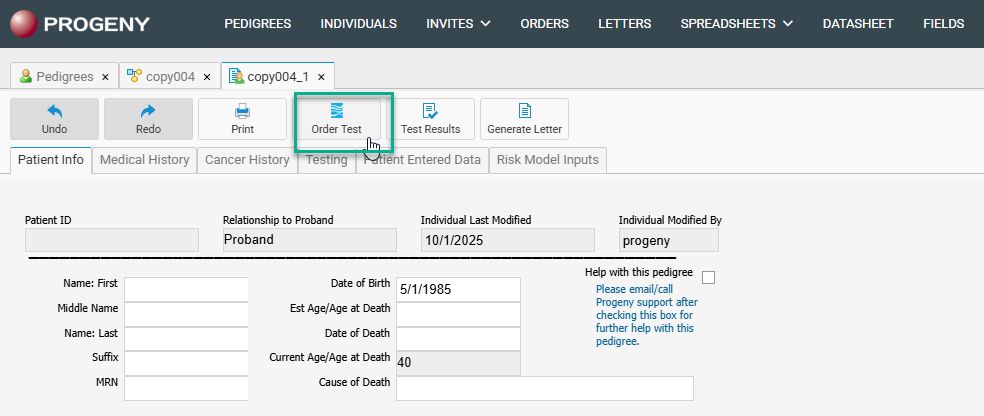The image size is (984, 416).
Task: Click the Generate Letter toolbar button
Action: click(524, 118)
